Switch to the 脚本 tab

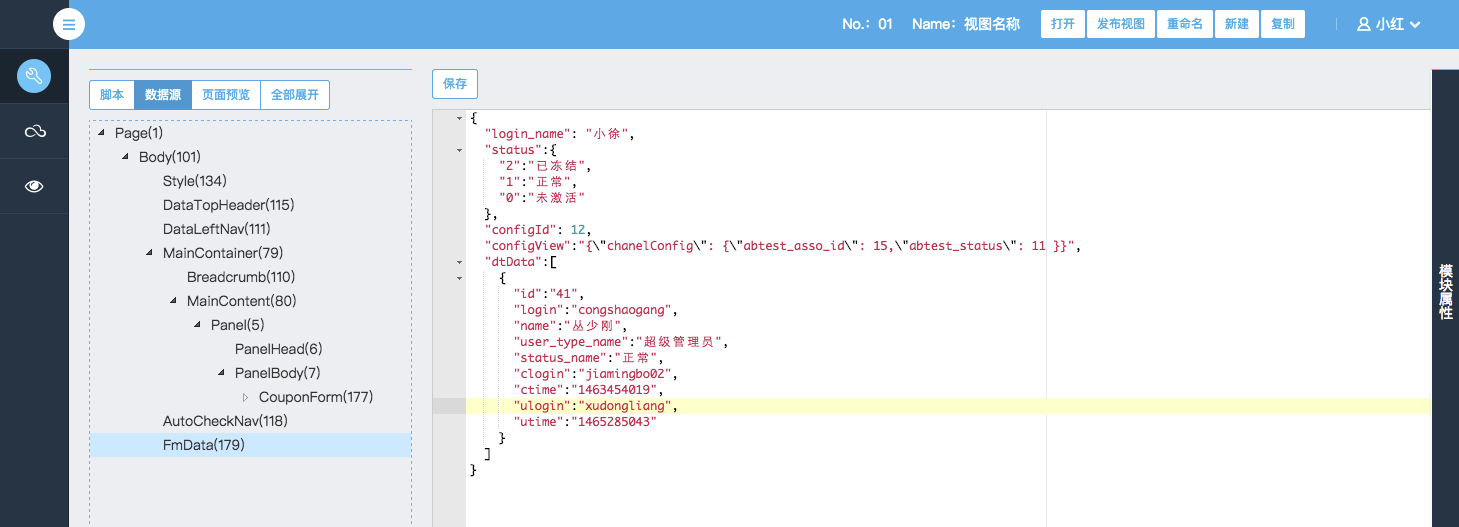pos(112,95)
